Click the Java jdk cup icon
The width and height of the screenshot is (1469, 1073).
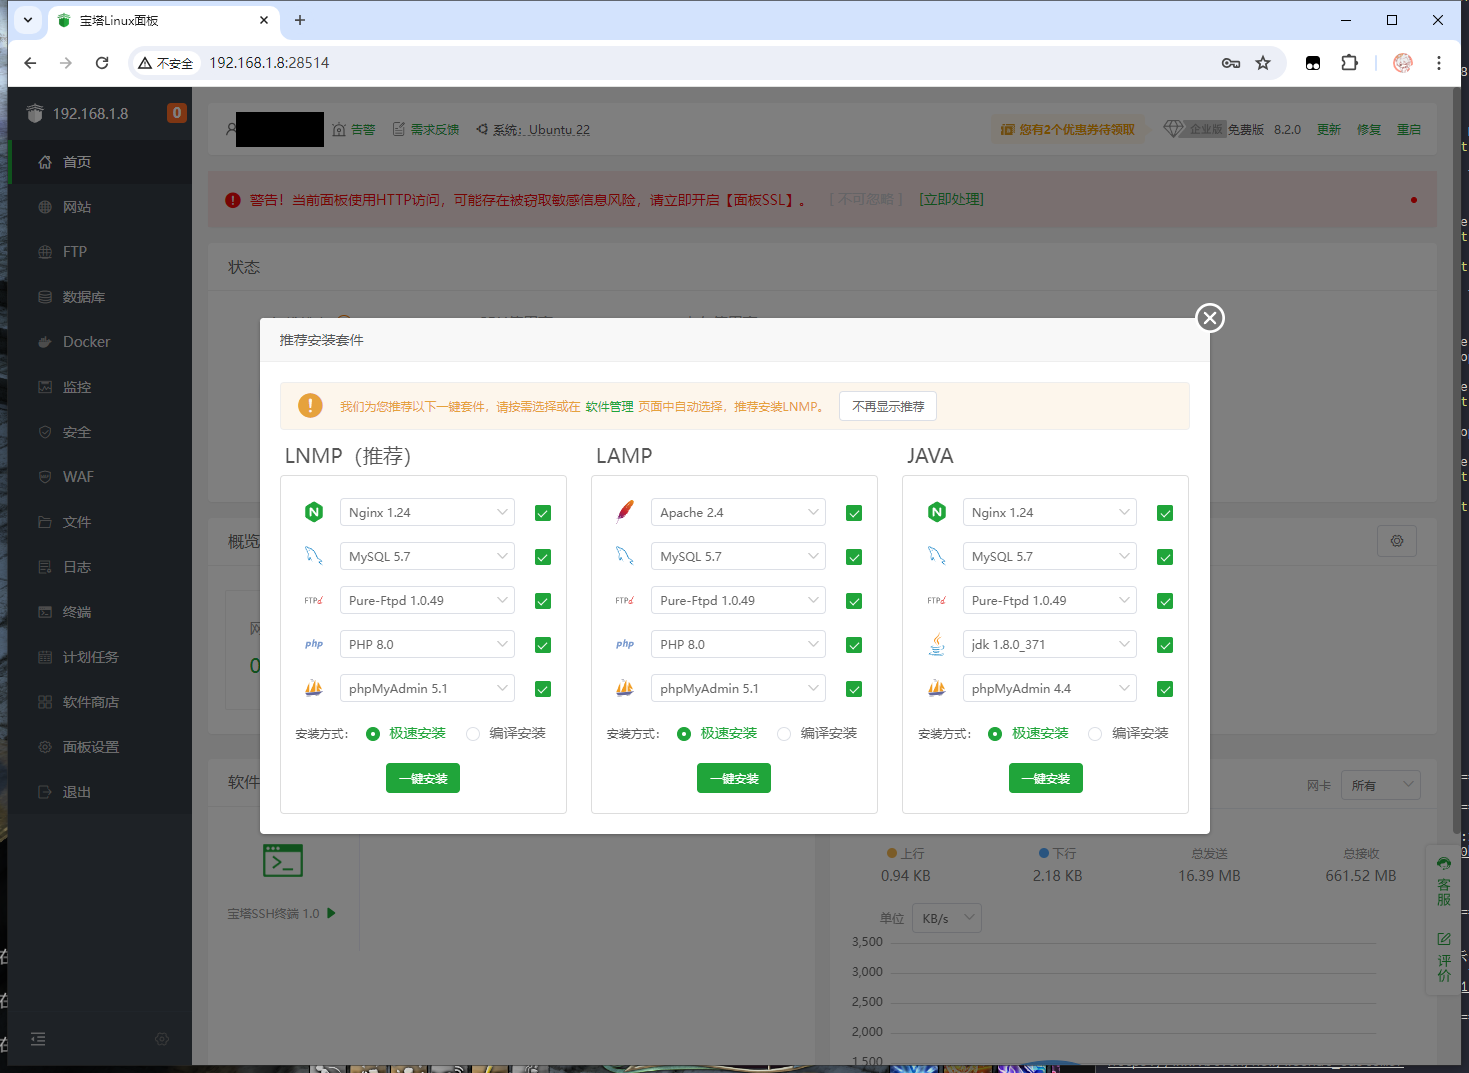[937, 644]
